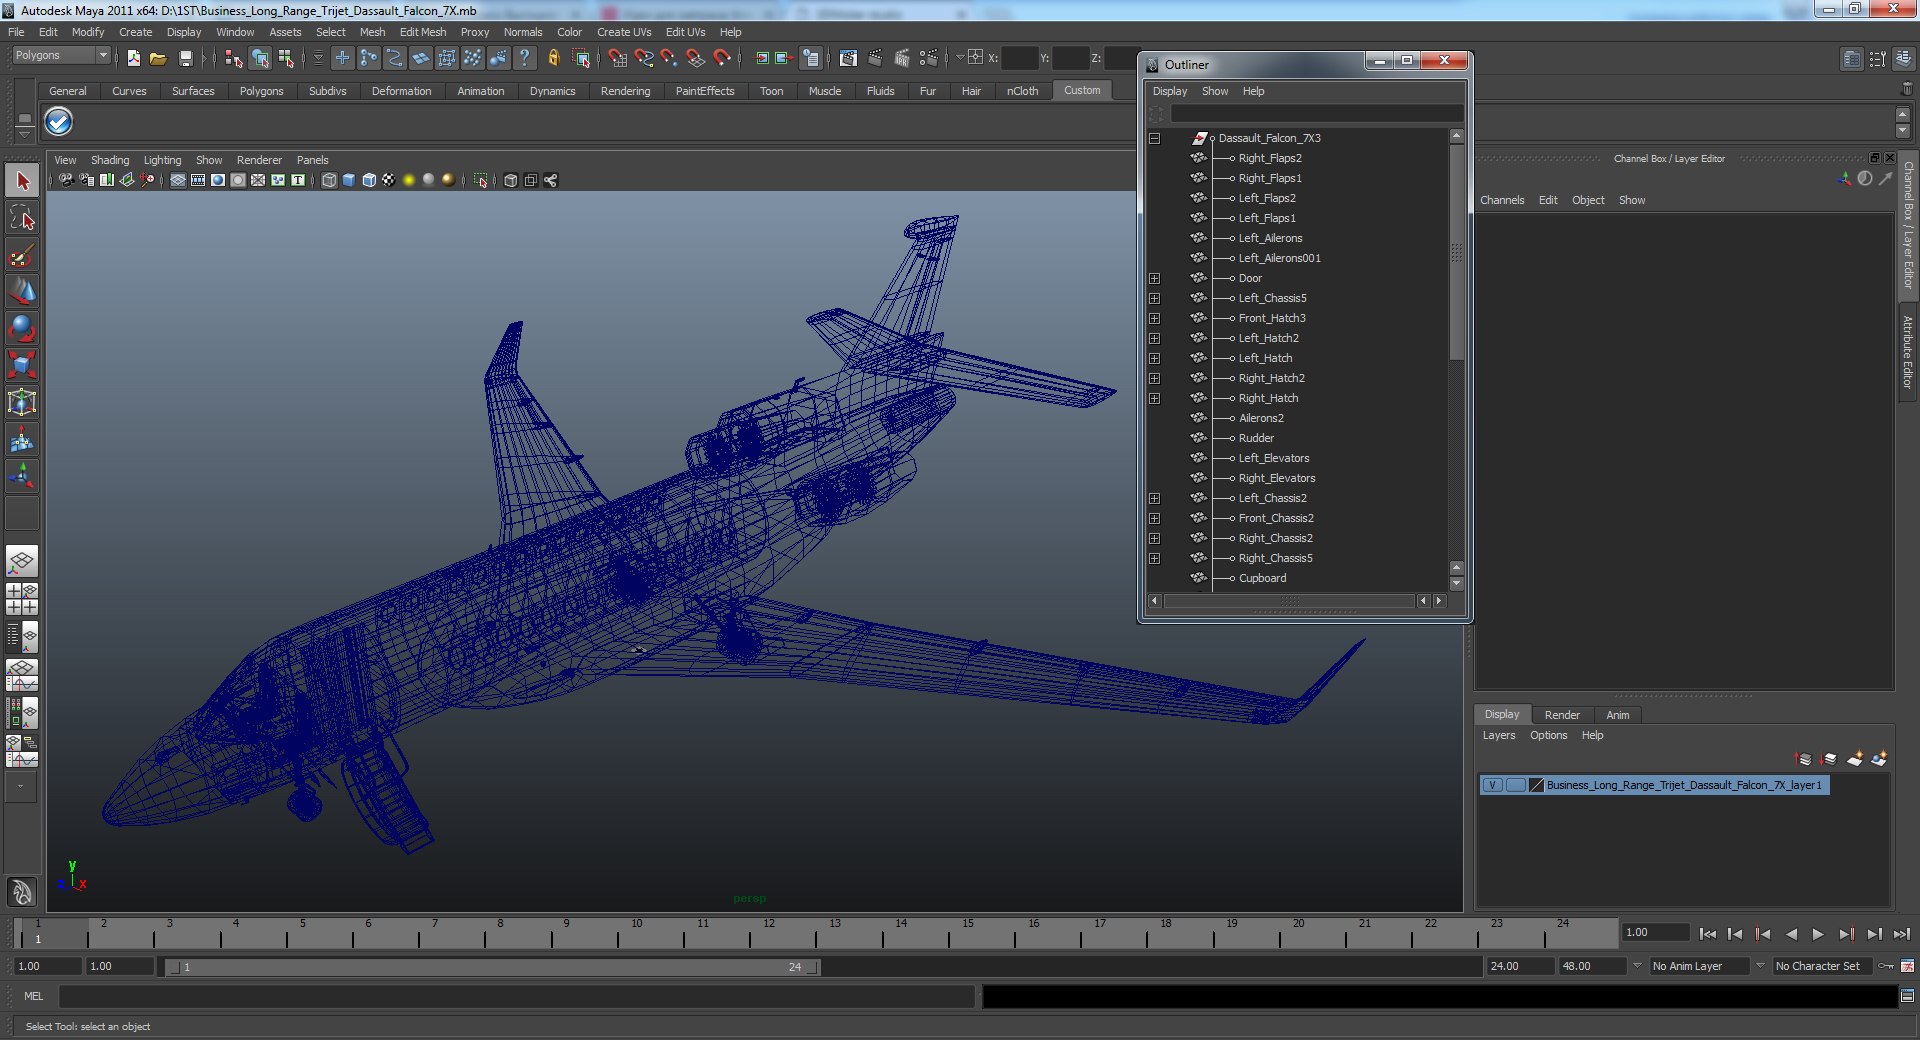Switch to single perspective view layout
Image resolution: width=1920 pixels, height=1040 pixels.
point(22,562)
